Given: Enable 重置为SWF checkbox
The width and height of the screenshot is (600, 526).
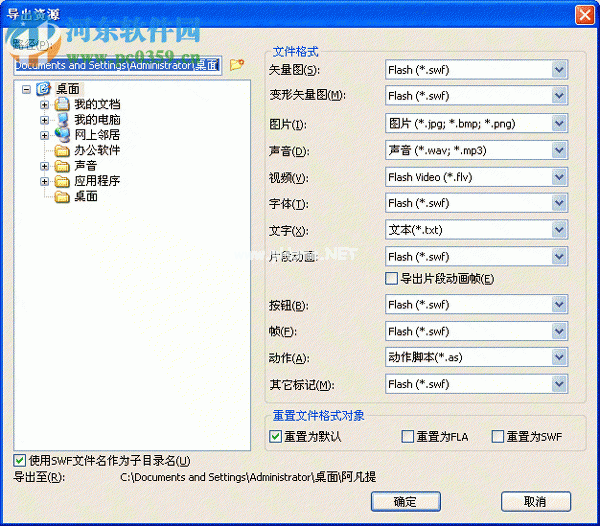Looking at the screenshot, I should [x=497, y=436].
